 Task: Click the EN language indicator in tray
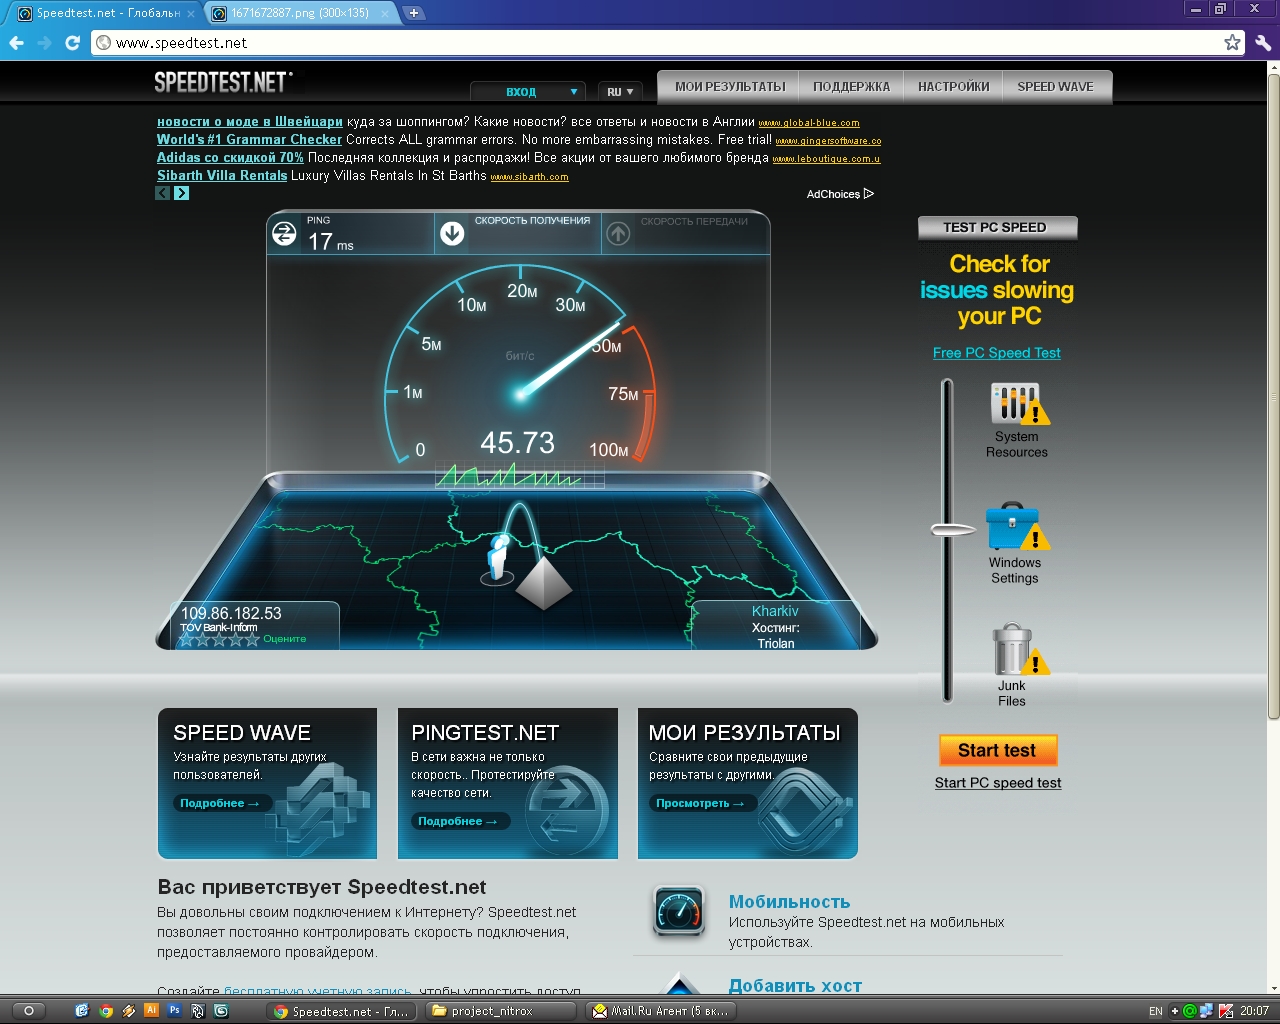[x=1155, y=1012]
